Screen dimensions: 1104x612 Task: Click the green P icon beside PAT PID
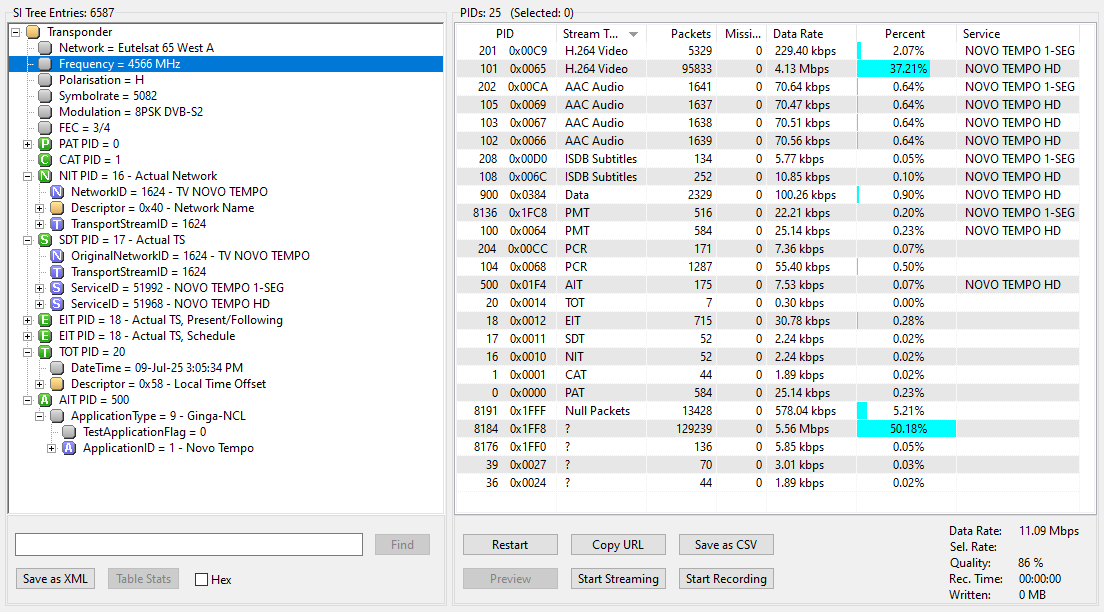point(45,144)
